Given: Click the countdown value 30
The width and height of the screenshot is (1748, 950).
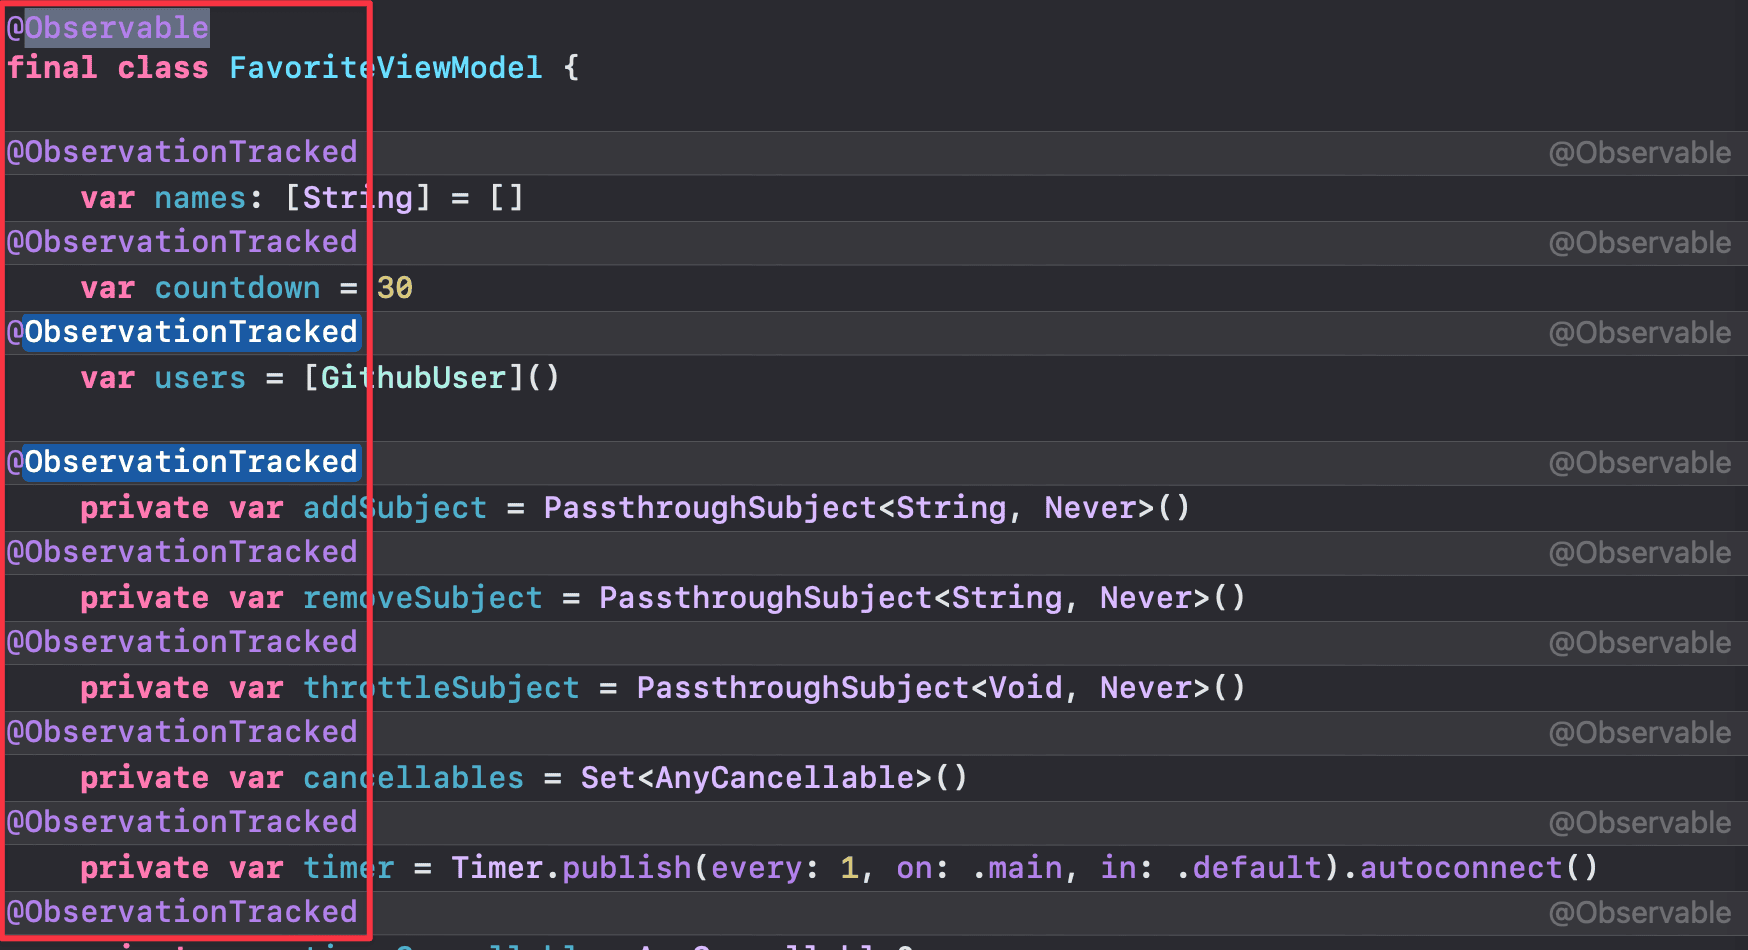Looking at the screenshot, I should coord(395,288).
